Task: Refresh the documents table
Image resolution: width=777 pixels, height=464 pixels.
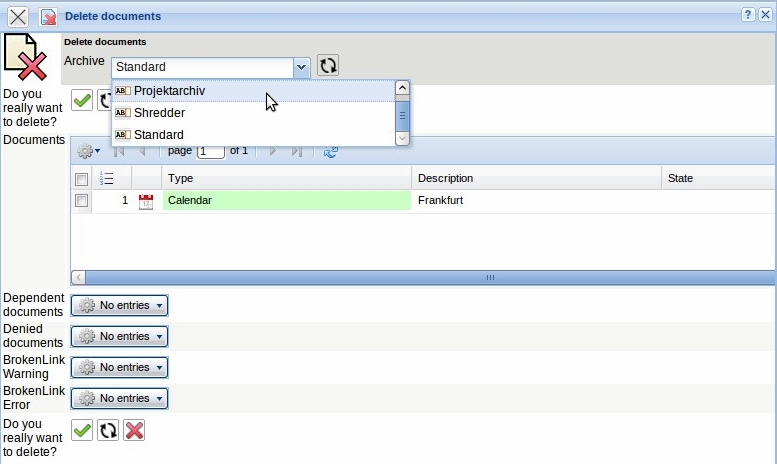Action: pyautogui.click(x=330, y=151)
